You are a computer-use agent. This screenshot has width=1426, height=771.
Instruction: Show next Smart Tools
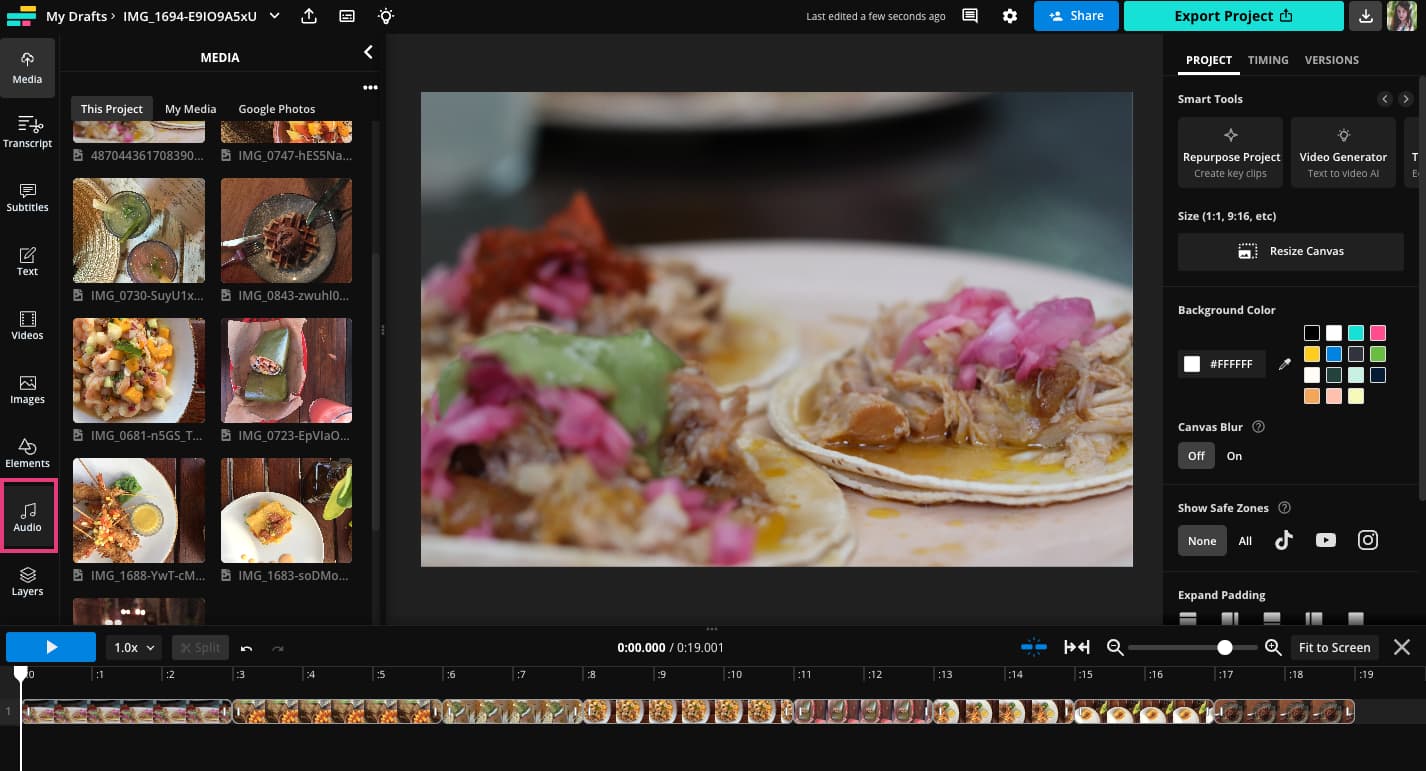[x=1406, y=99]
